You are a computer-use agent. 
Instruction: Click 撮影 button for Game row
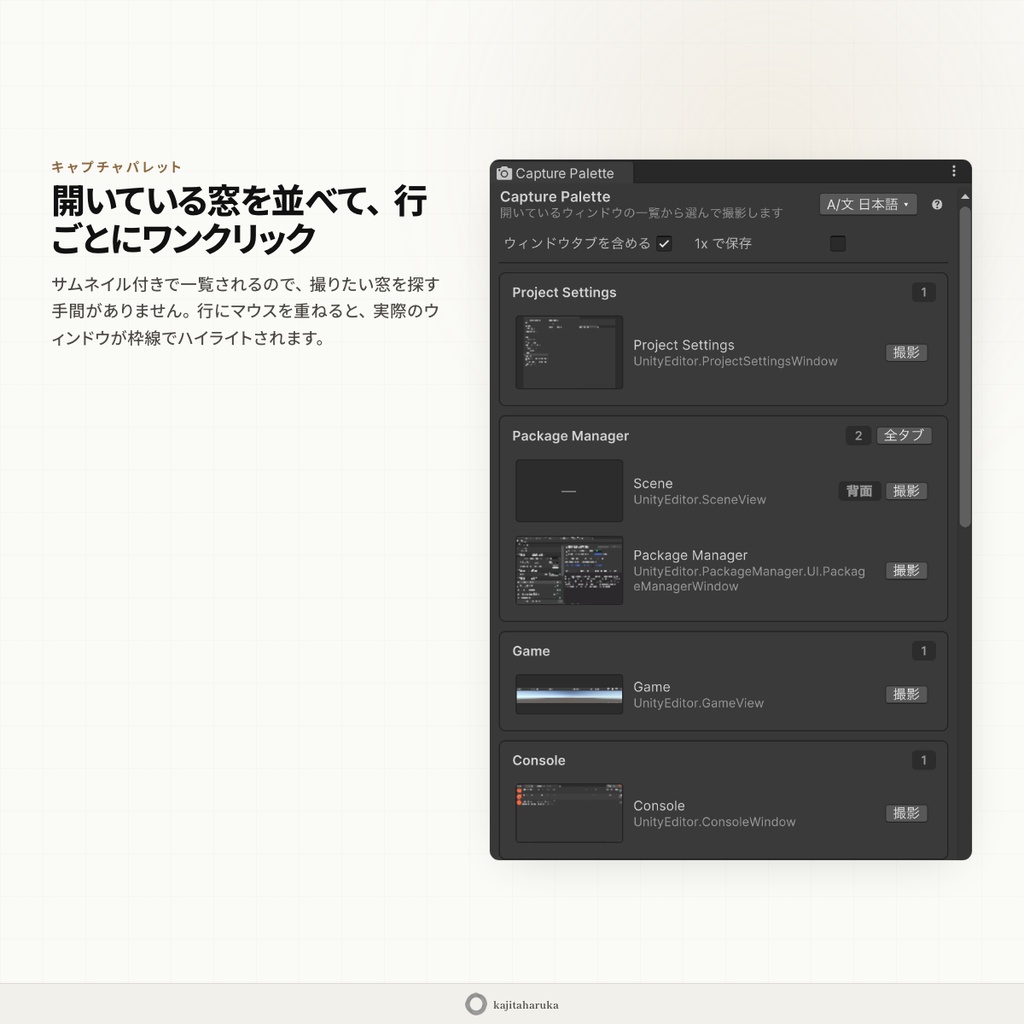[906, 694]
